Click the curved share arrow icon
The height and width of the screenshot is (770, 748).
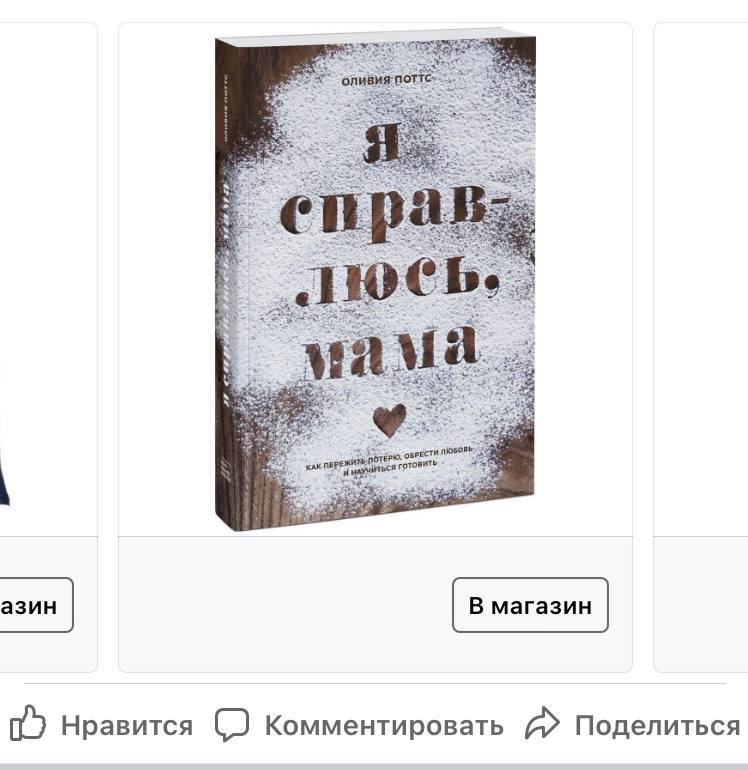coord(542,722)
